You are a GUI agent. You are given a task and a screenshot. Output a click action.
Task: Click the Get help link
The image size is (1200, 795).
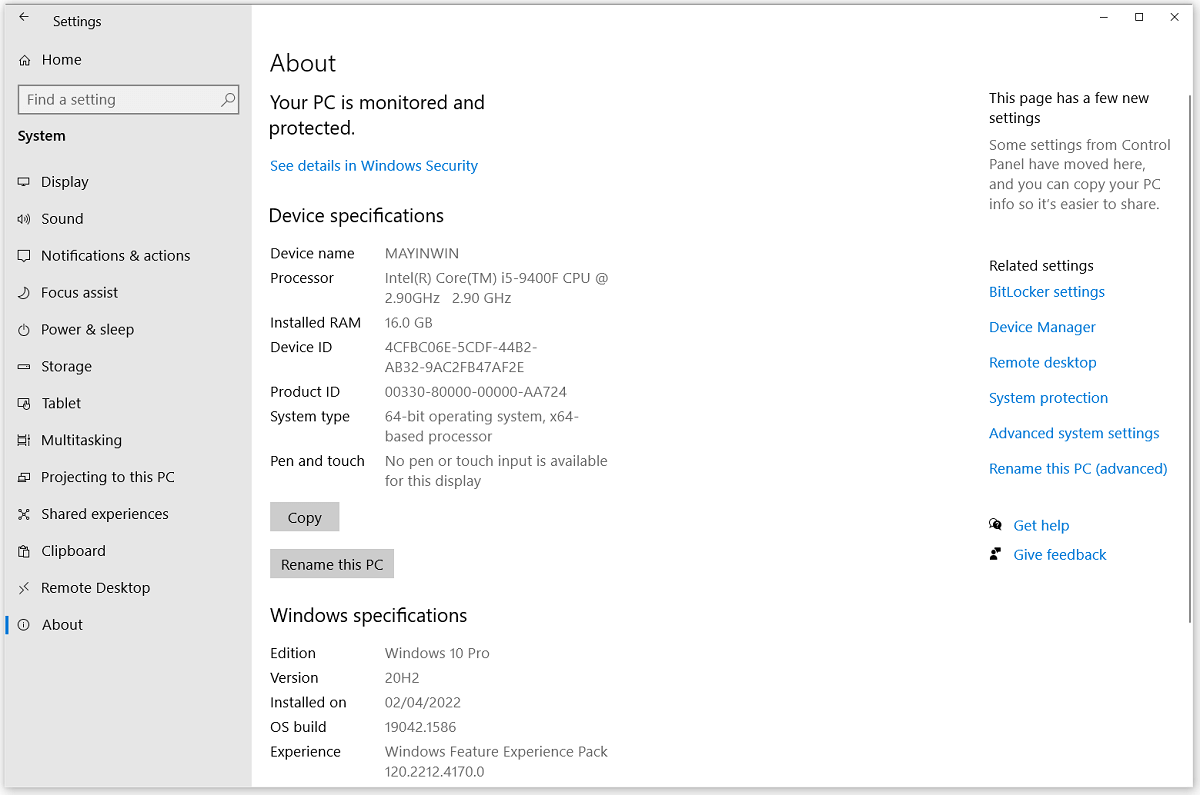coord(1041,526)
